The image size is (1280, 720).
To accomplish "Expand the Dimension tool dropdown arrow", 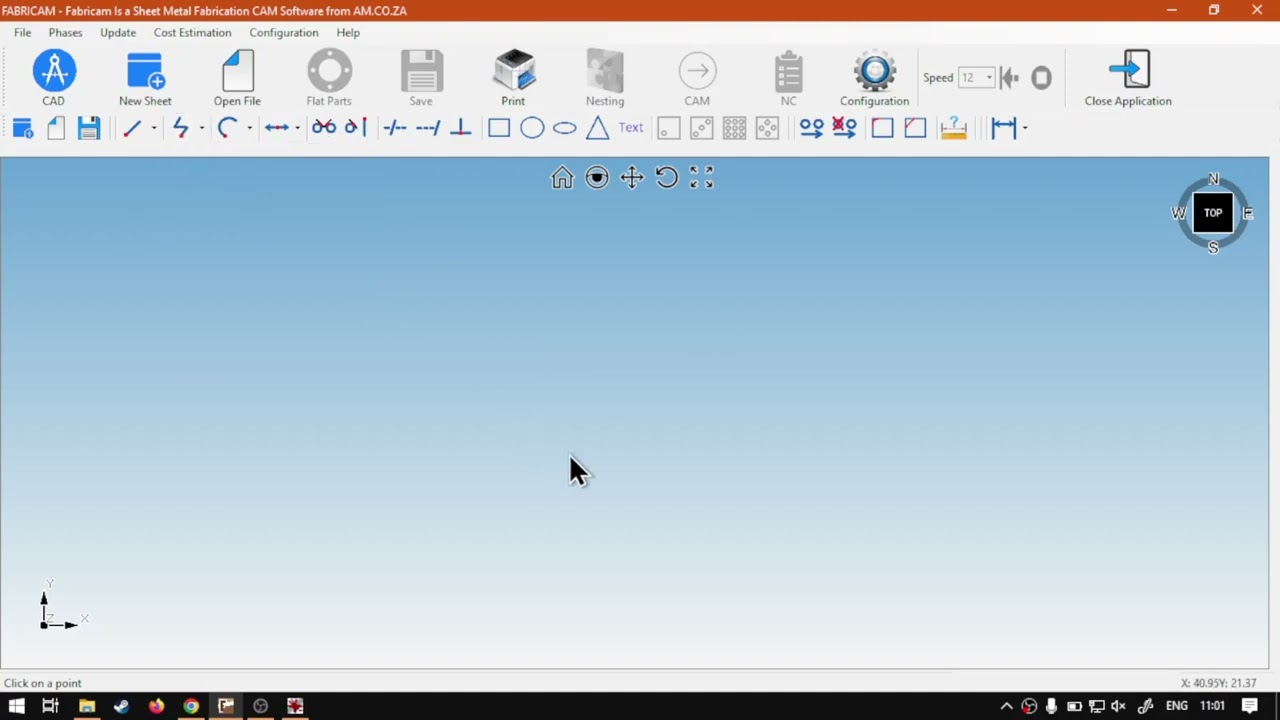I will click(1025, 128).
